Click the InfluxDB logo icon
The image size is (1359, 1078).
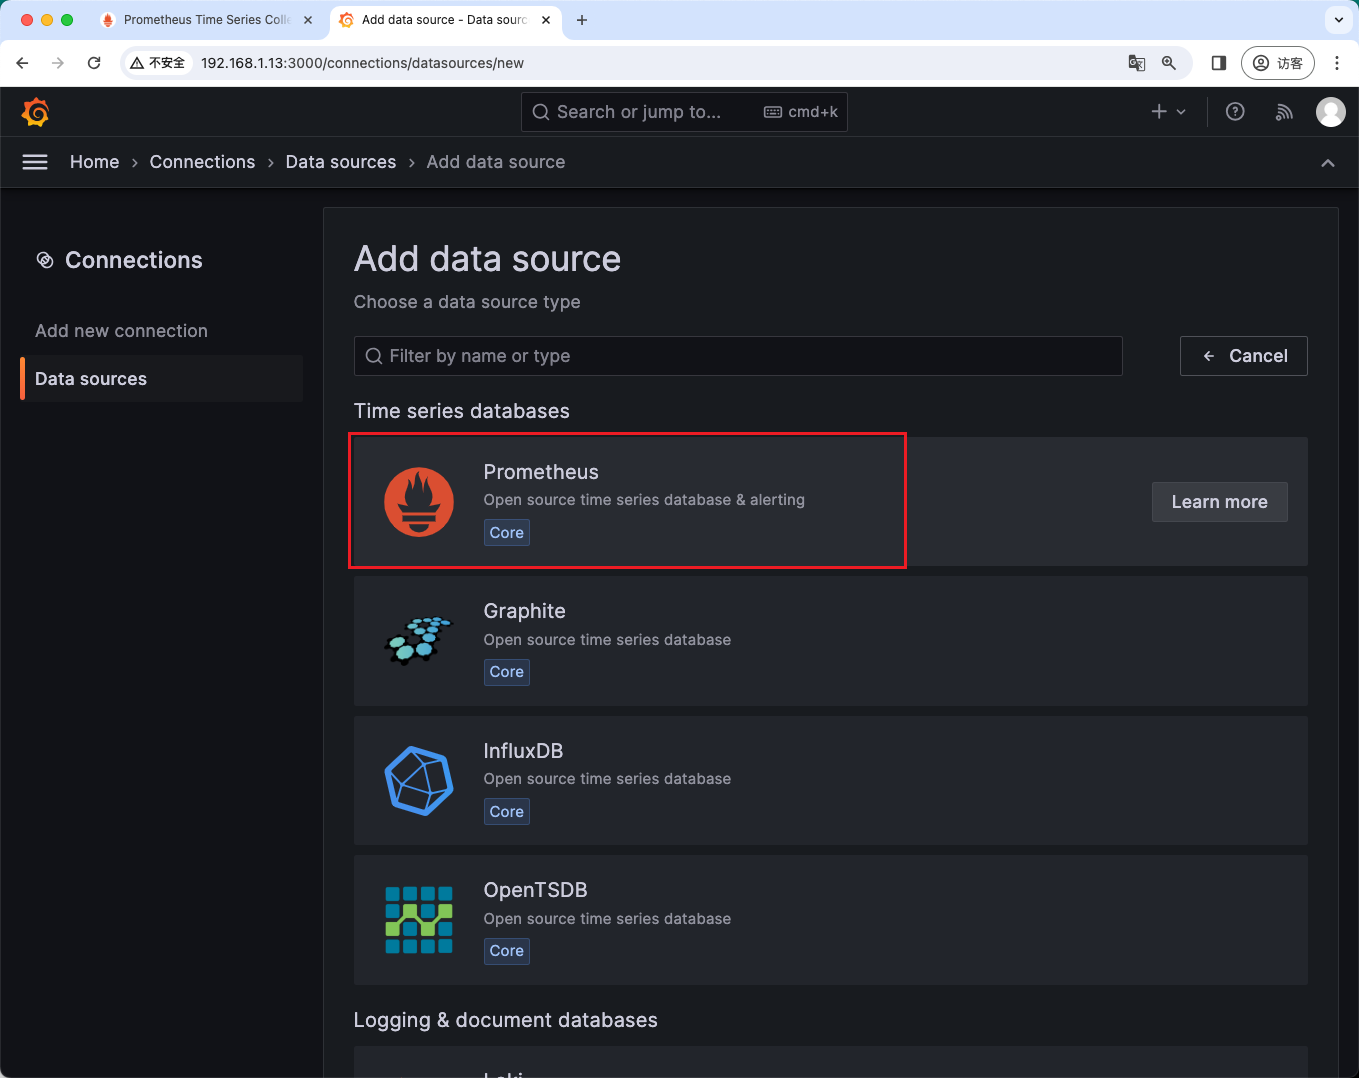click(419, 781)
